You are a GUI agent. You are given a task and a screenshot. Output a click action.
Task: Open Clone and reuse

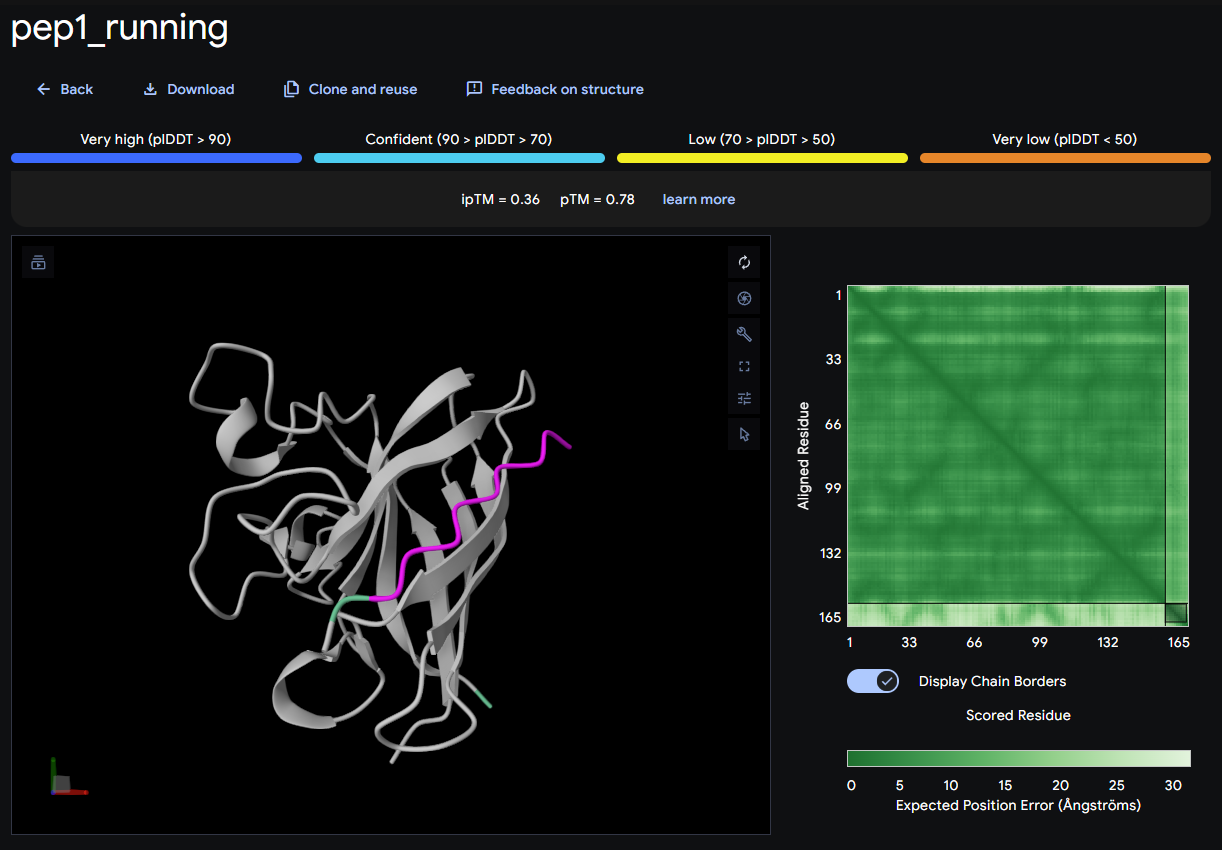click(x=350, y=89)
